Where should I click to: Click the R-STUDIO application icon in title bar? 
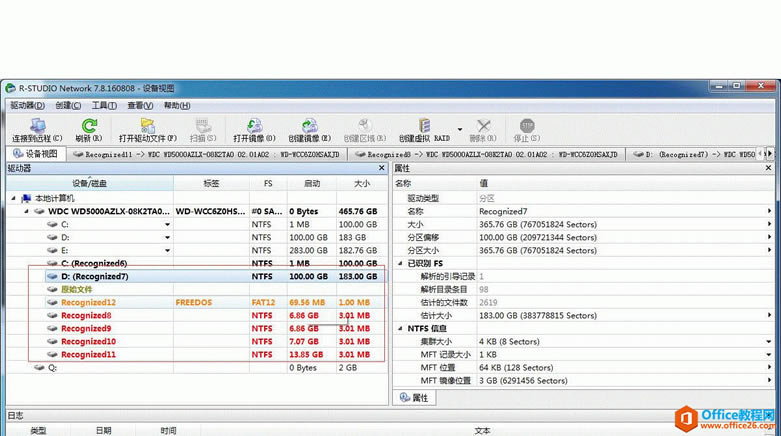[10, 88]
